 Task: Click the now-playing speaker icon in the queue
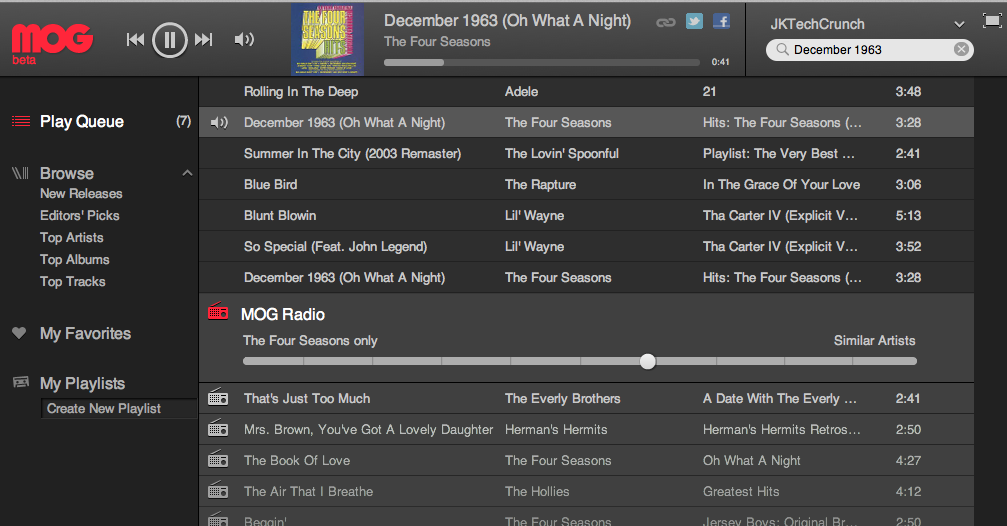[x=220, y=123]
